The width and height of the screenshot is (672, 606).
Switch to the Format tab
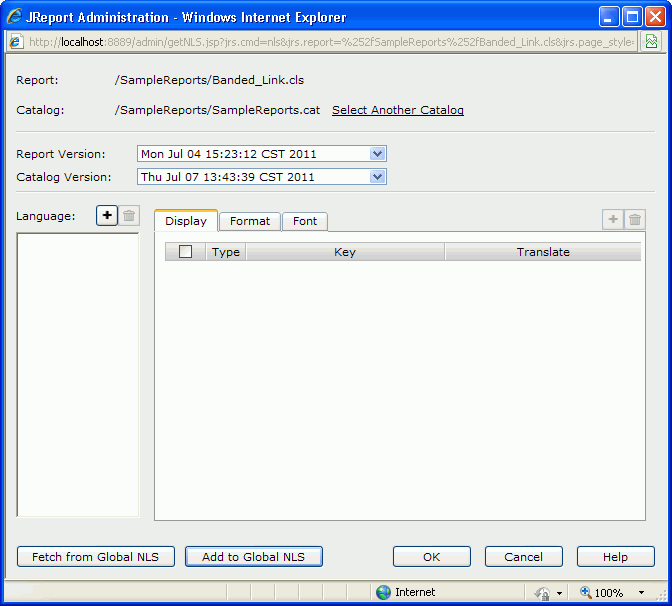tap(250, 222)
